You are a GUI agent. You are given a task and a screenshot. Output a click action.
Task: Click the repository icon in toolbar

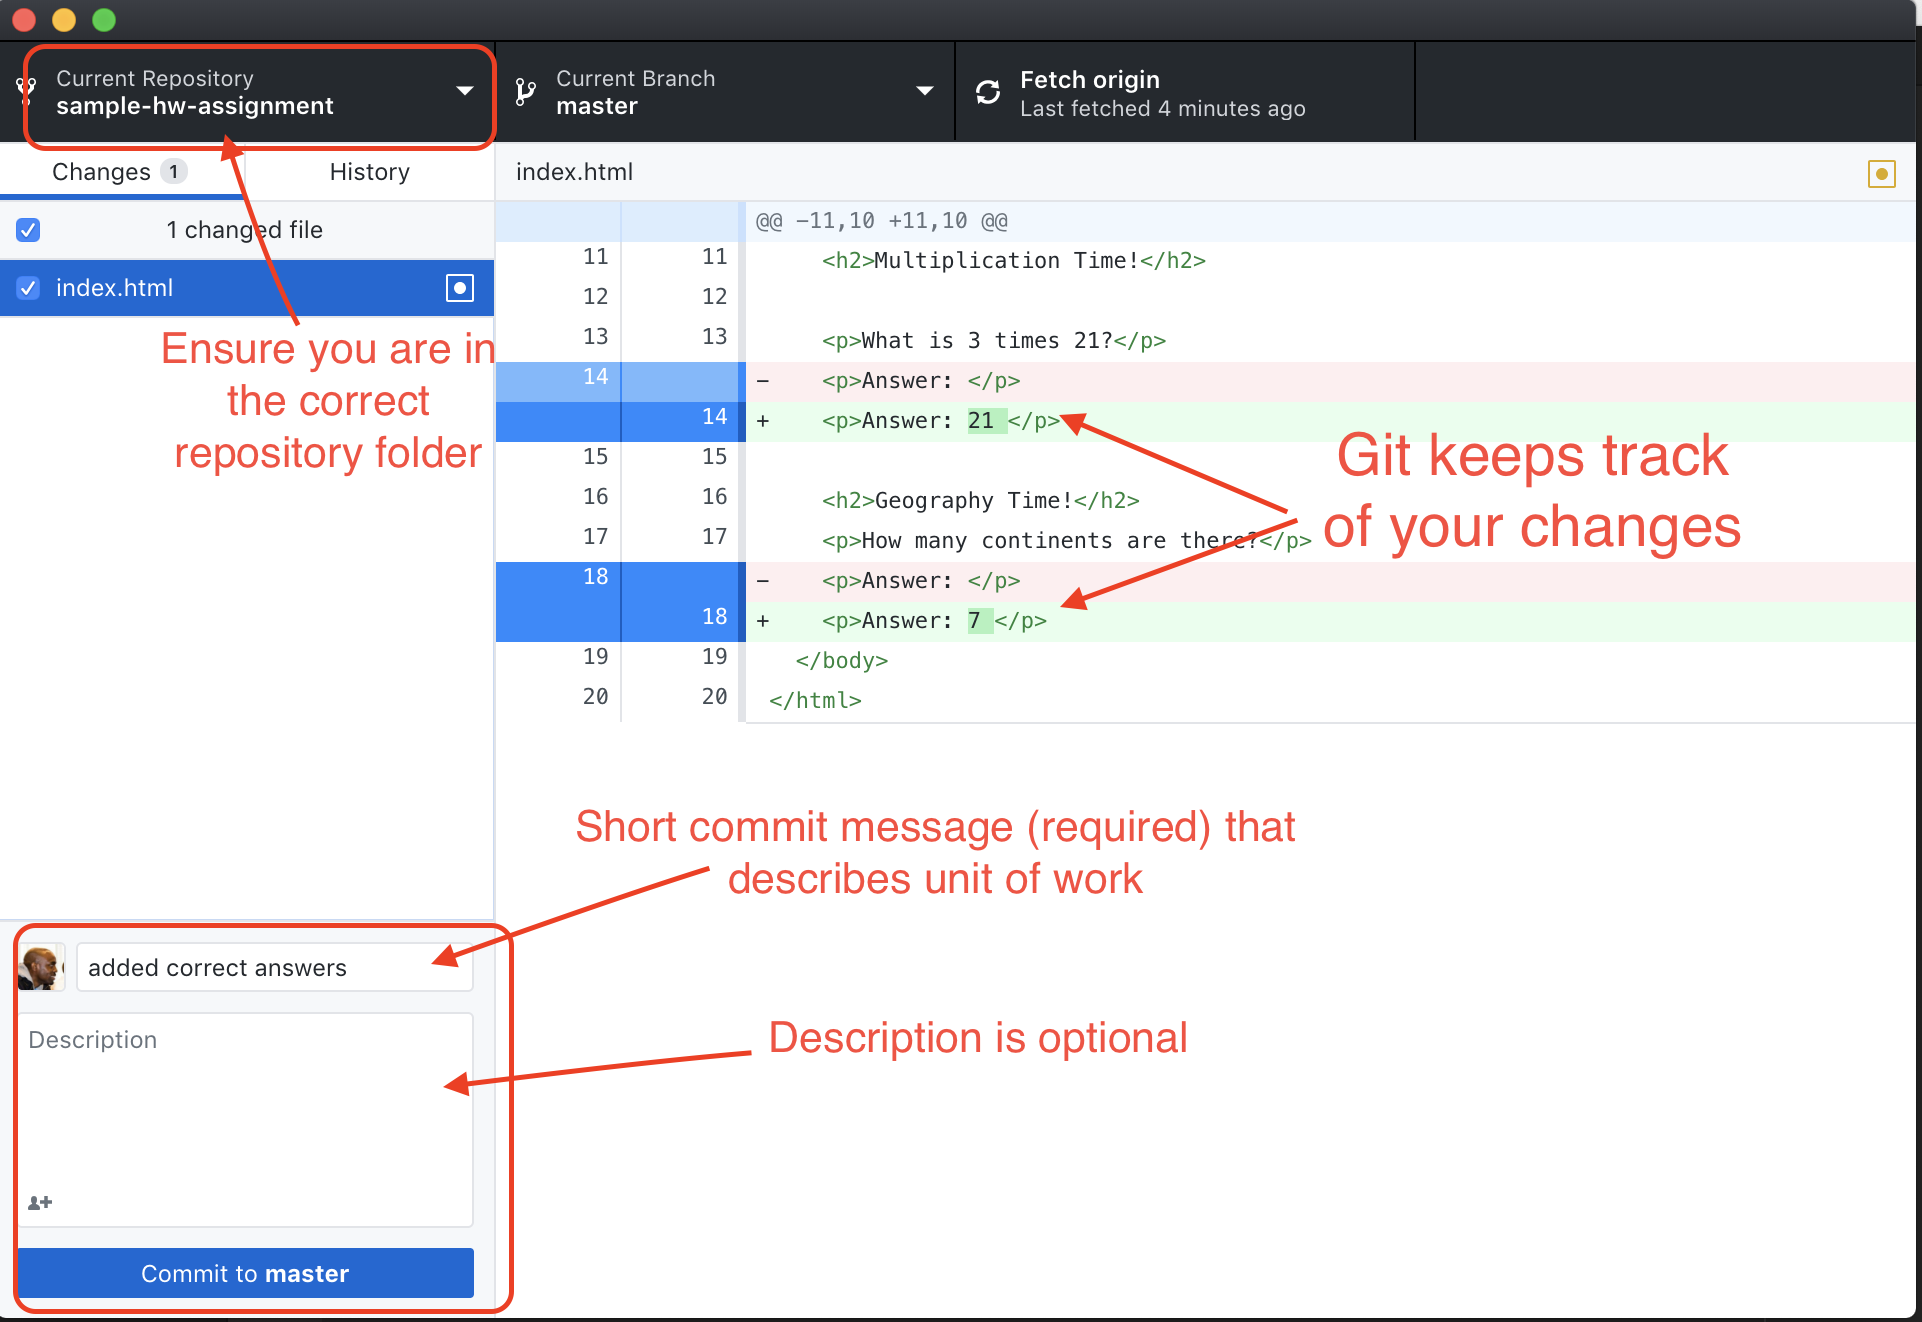point(26,91)
